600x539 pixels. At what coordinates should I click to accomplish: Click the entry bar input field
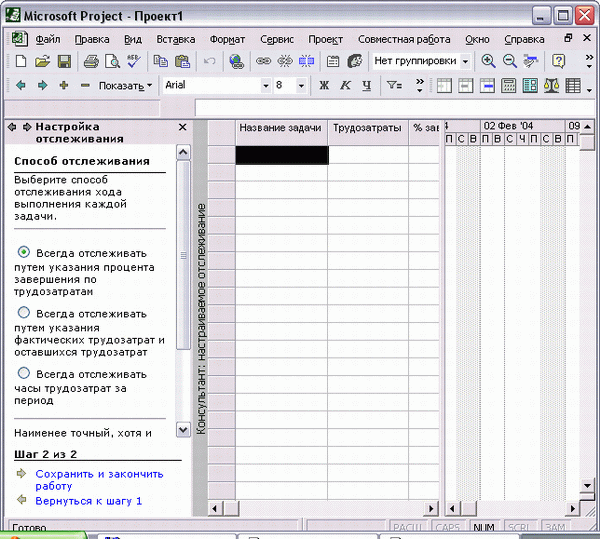coord(394,108)
